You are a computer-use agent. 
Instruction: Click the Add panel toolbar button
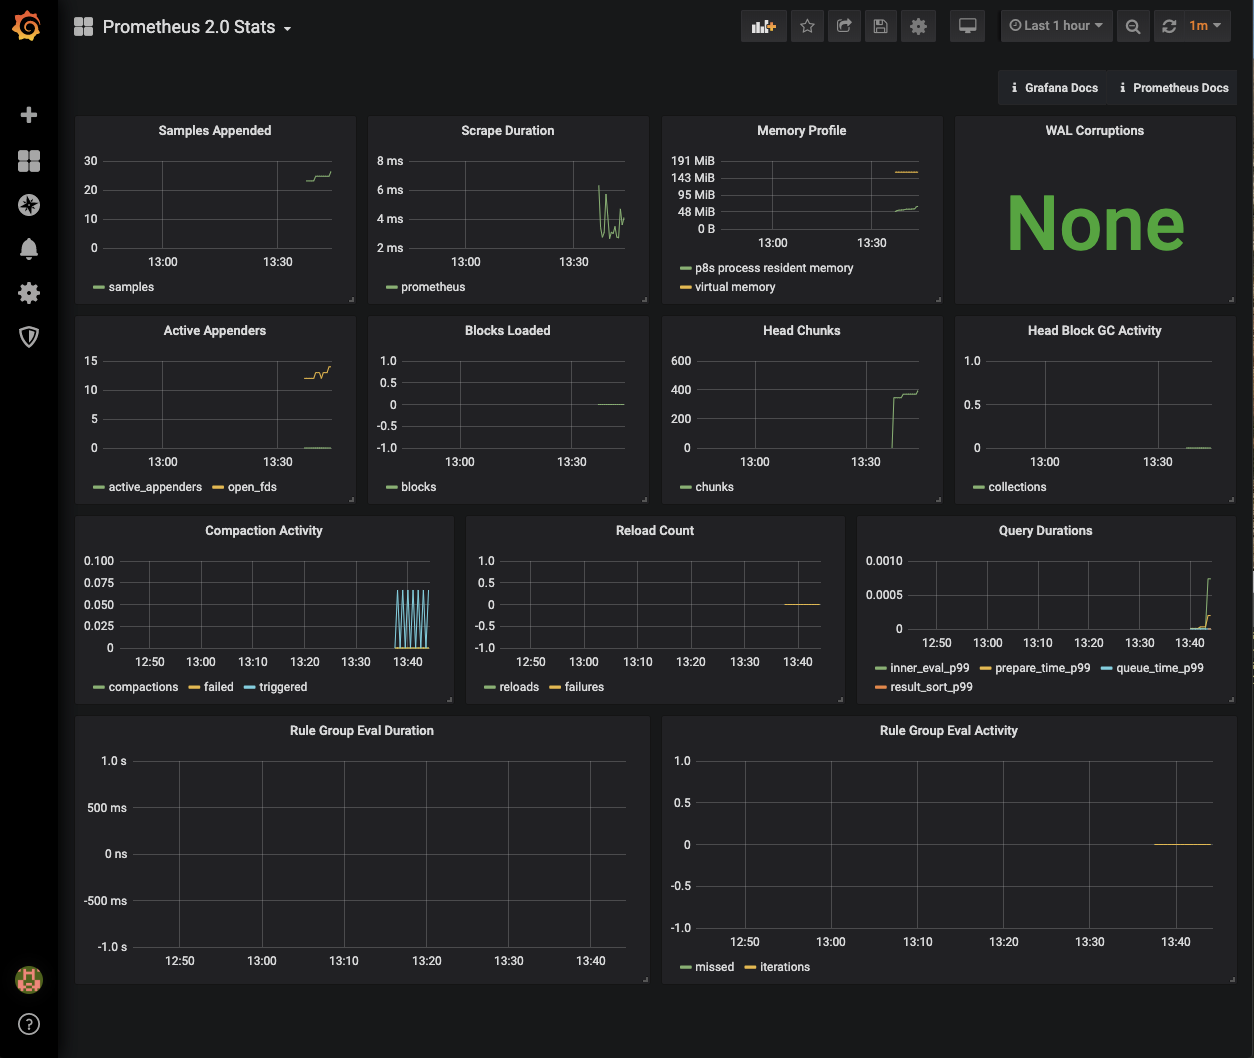764,27
